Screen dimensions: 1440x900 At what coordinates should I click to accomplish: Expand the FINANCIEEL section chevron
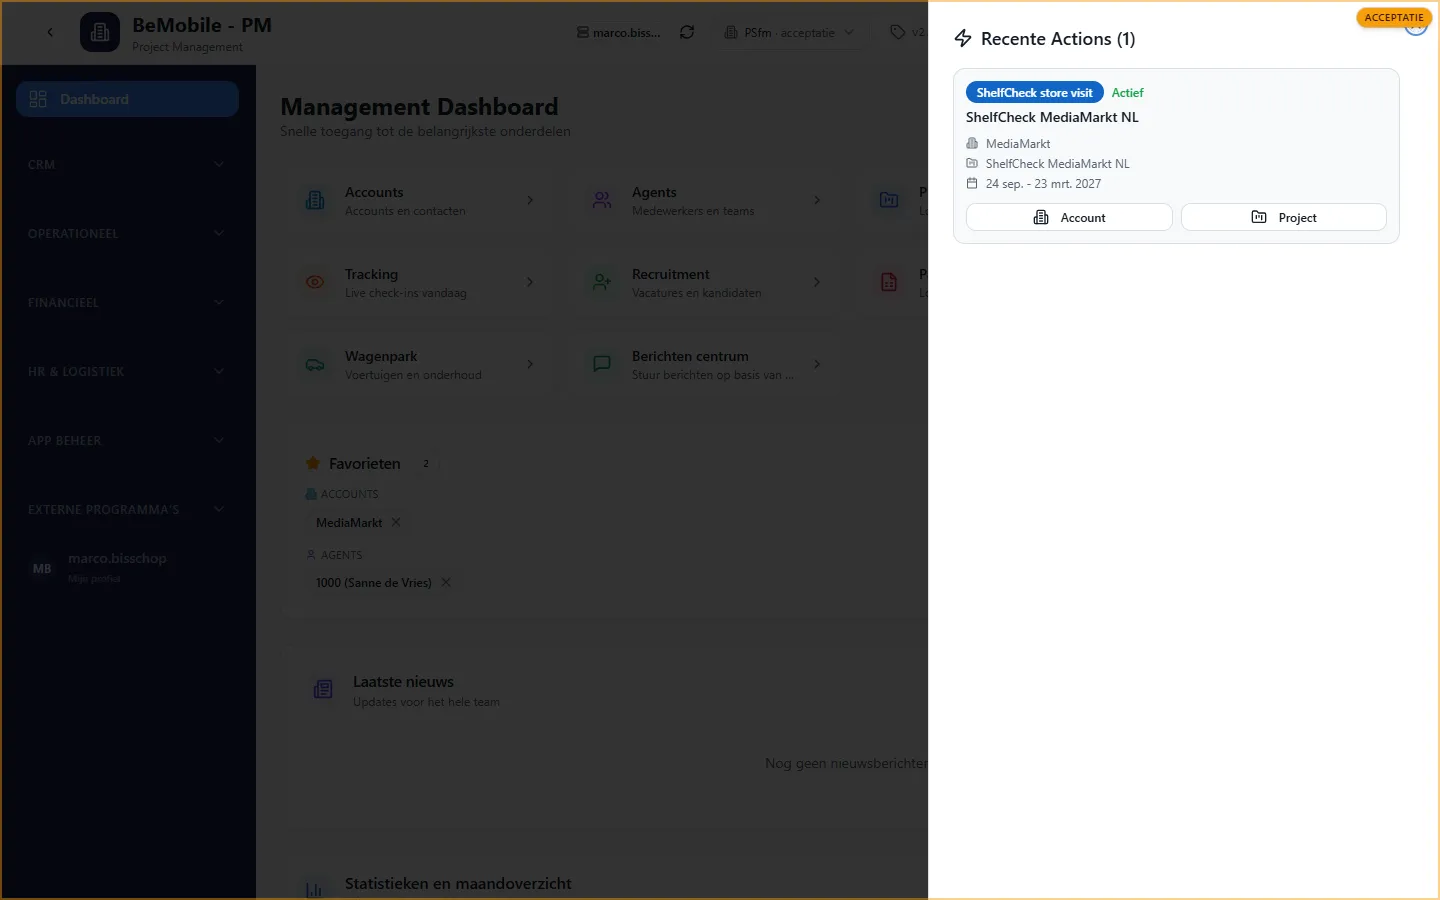(x=219, y=302)
